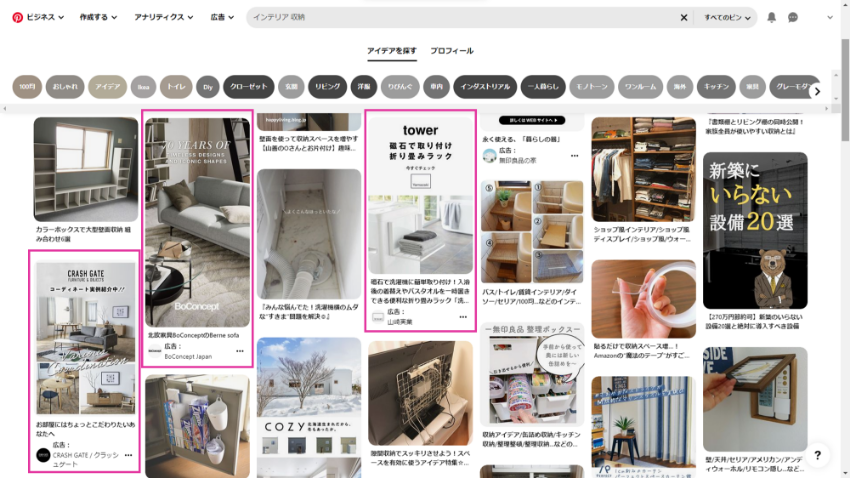Open the cabinet door storage pin image
The image size is (850, 482).
pyautogui.click(x=197, y=426)
